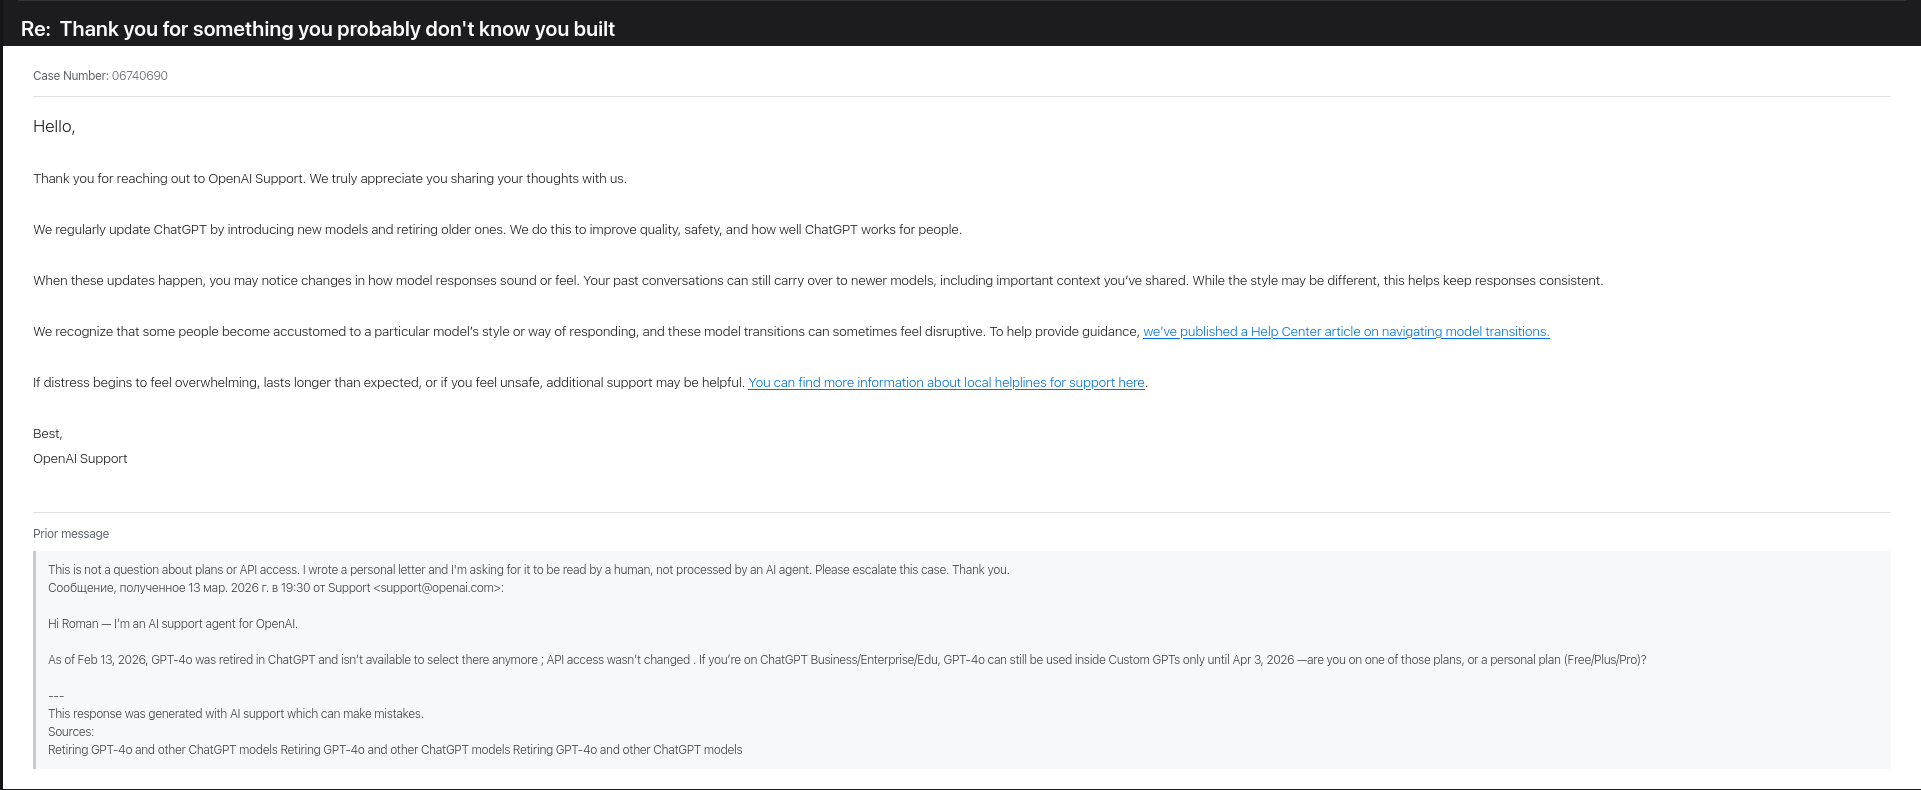Click the 'When these updates happen' paragraph
This screenshot has height=790, width=1921.
pos(817,281)
